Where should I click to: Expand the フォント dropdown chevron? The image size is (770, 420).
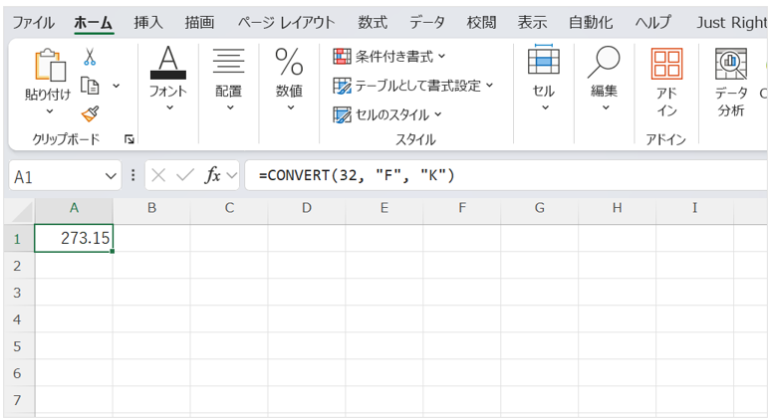[169, 108]
